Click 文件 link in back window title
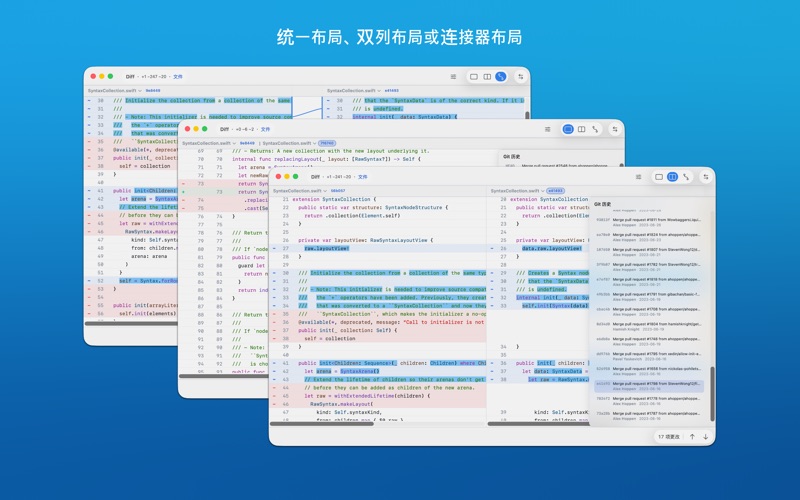800x500 pixels. [x=178, y=77]
